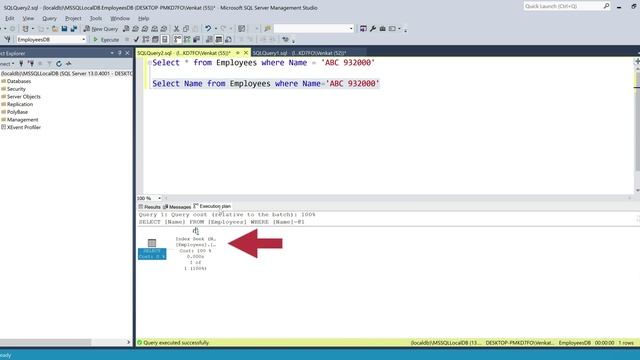Open the Project menu
The width and height of the screenshot is (640, 360).
pyautogui.click(x=73, y=18)
